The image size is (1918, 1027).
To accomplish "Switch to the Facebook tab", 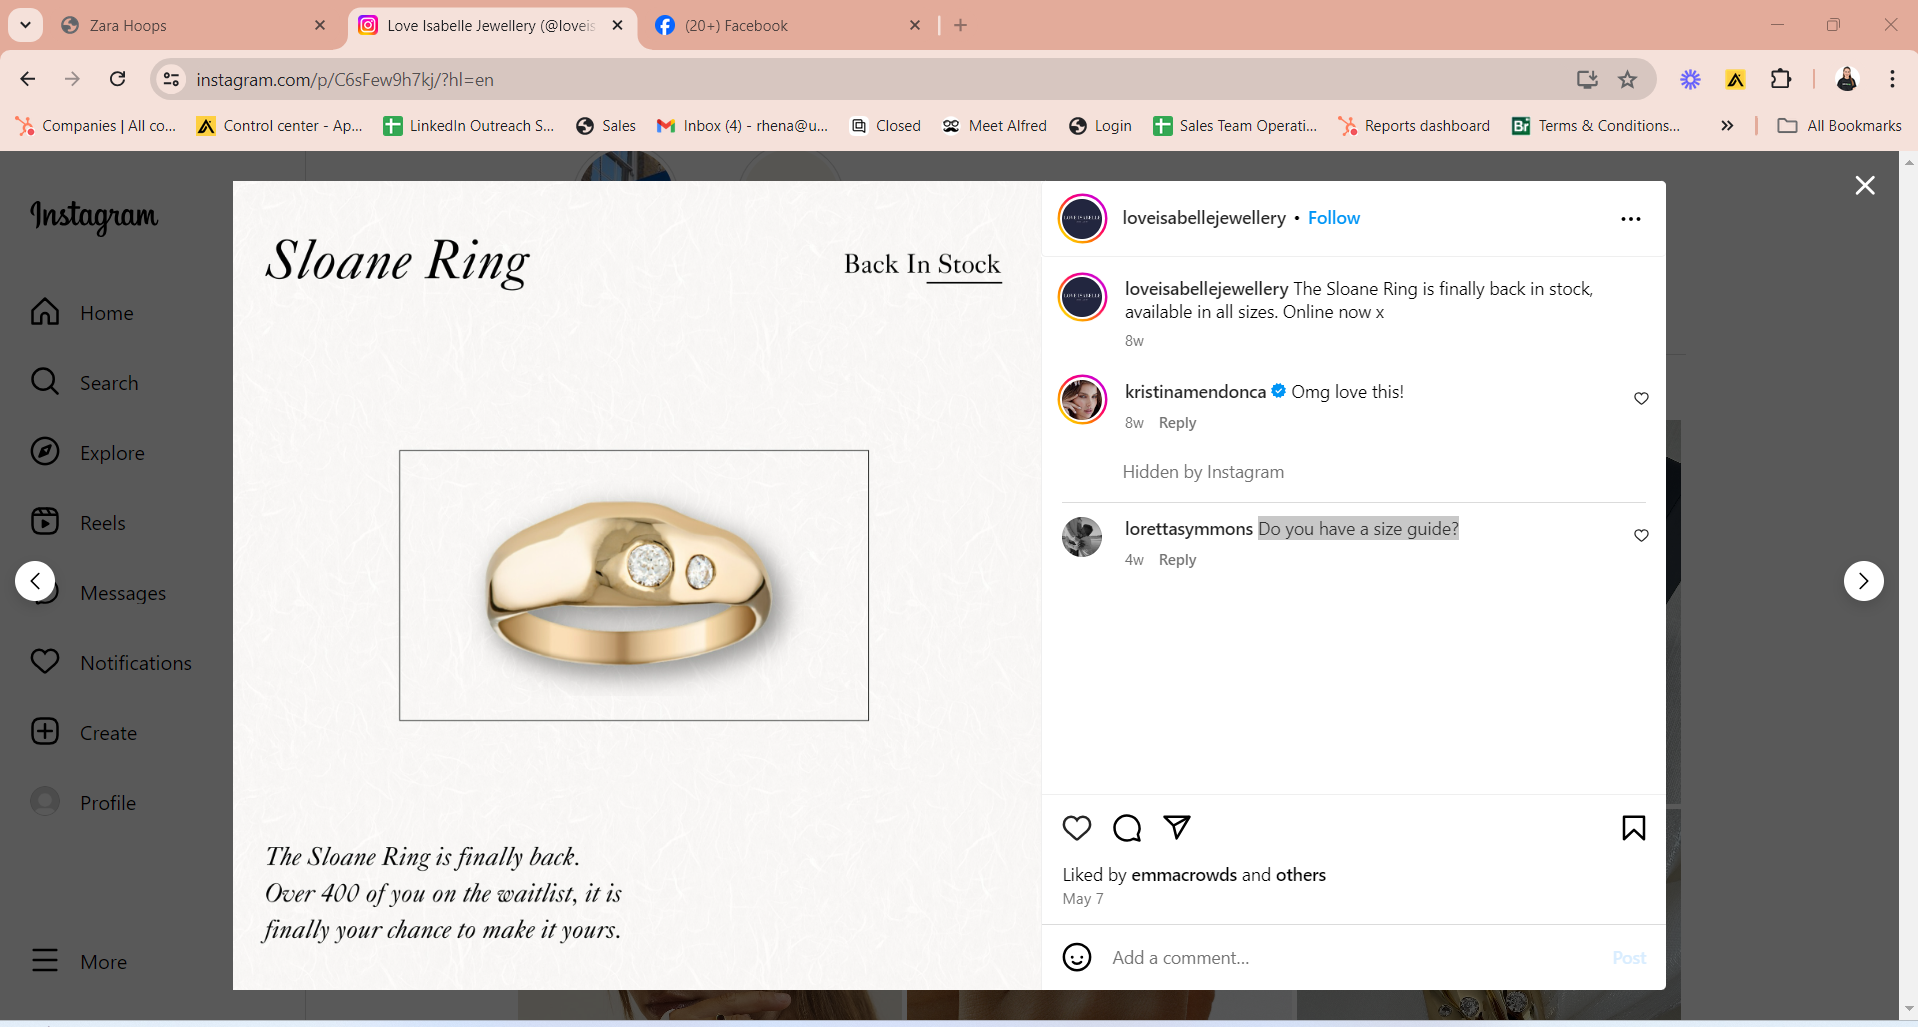I will click(x=785, y=25).
